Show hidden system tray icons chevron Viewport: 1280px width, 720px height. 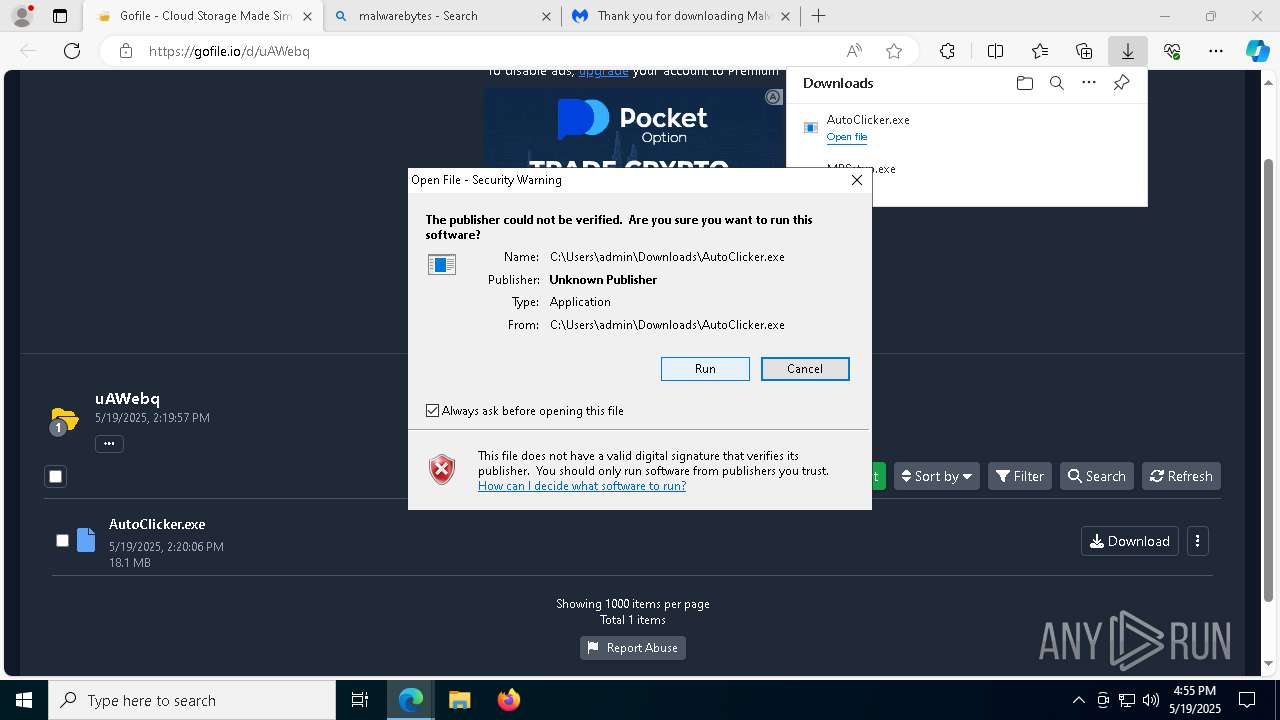[1078, 700]
